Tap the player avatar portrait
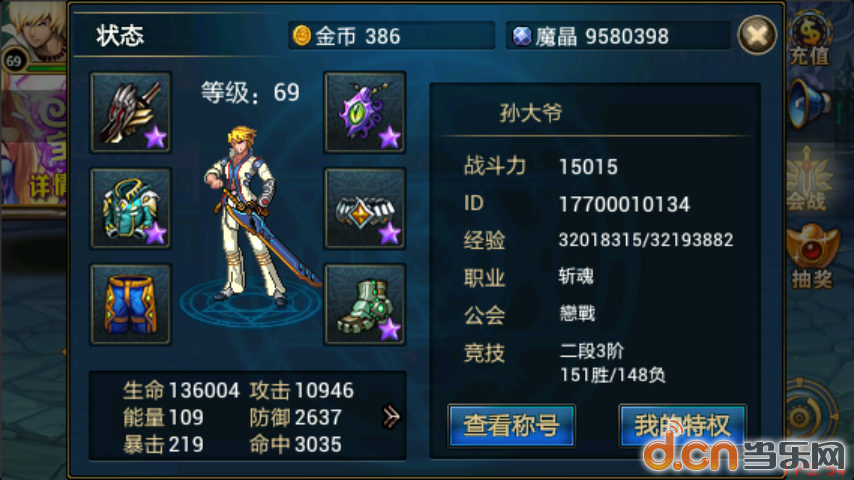The width and height of the screenshot is (854, 480). 34,35
